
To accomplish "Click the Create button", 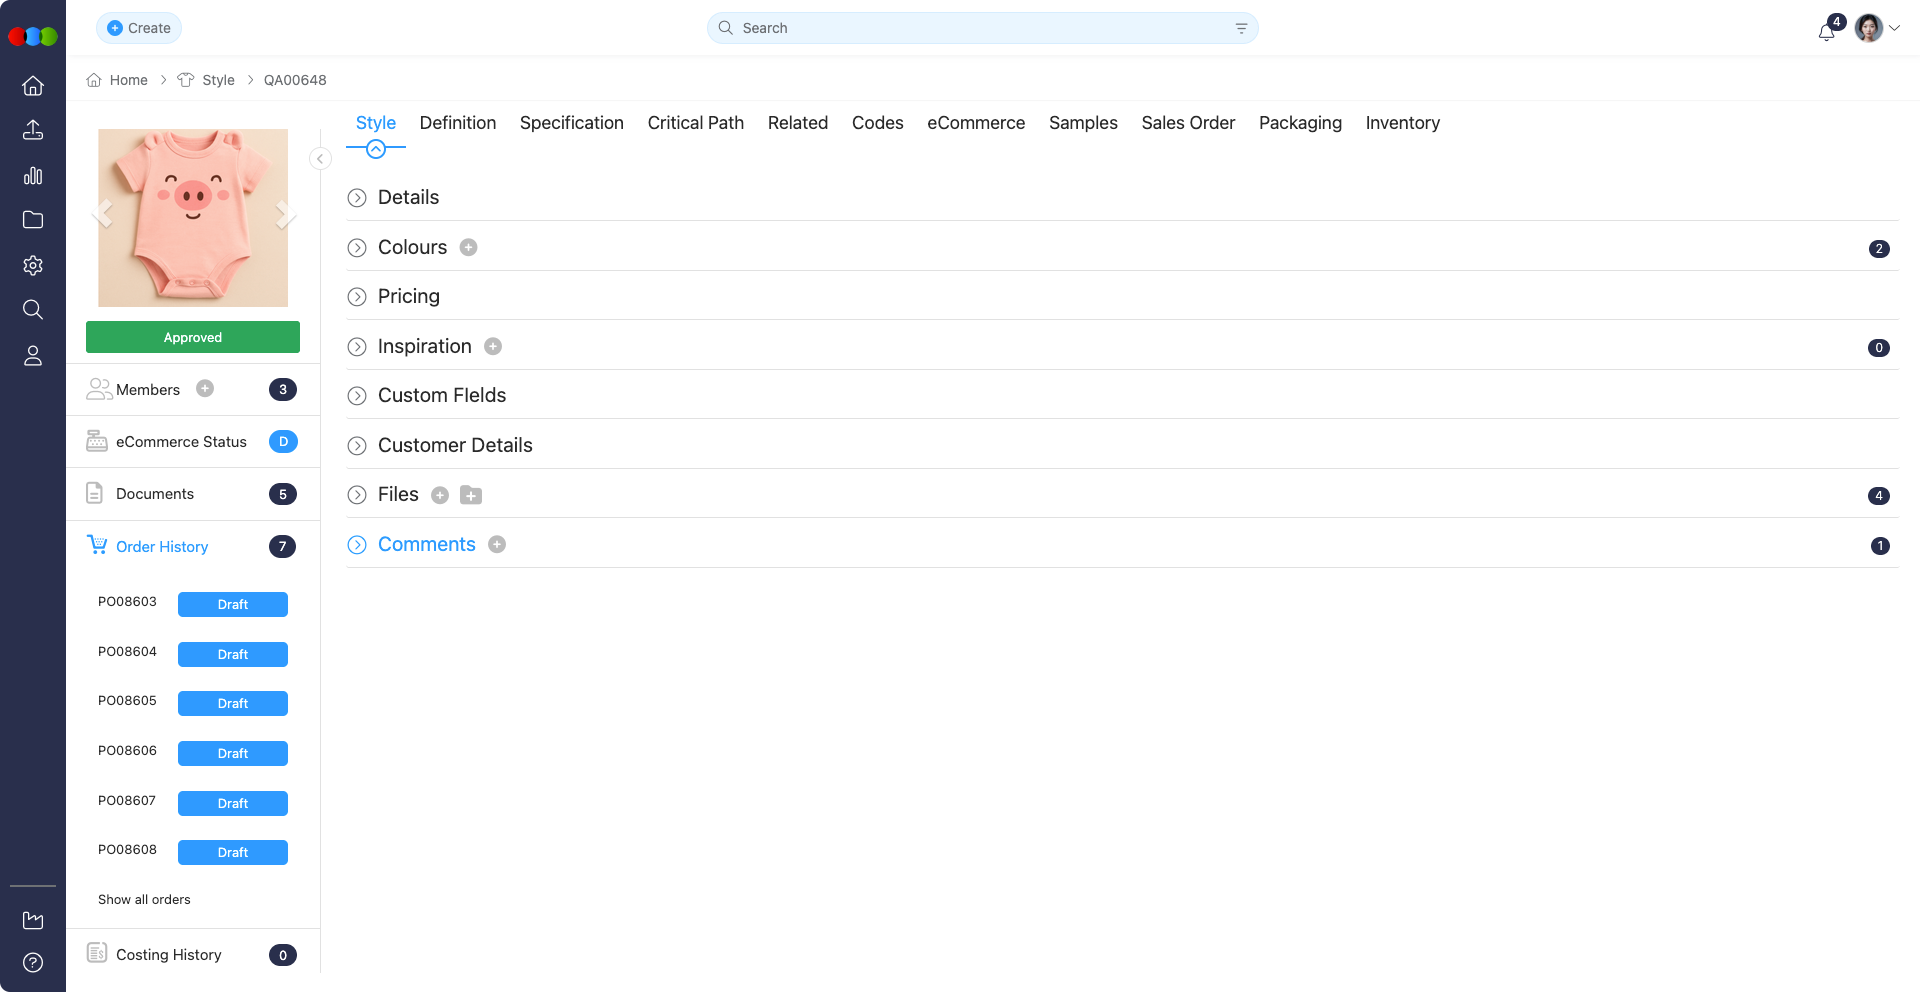I will (139, 28).
